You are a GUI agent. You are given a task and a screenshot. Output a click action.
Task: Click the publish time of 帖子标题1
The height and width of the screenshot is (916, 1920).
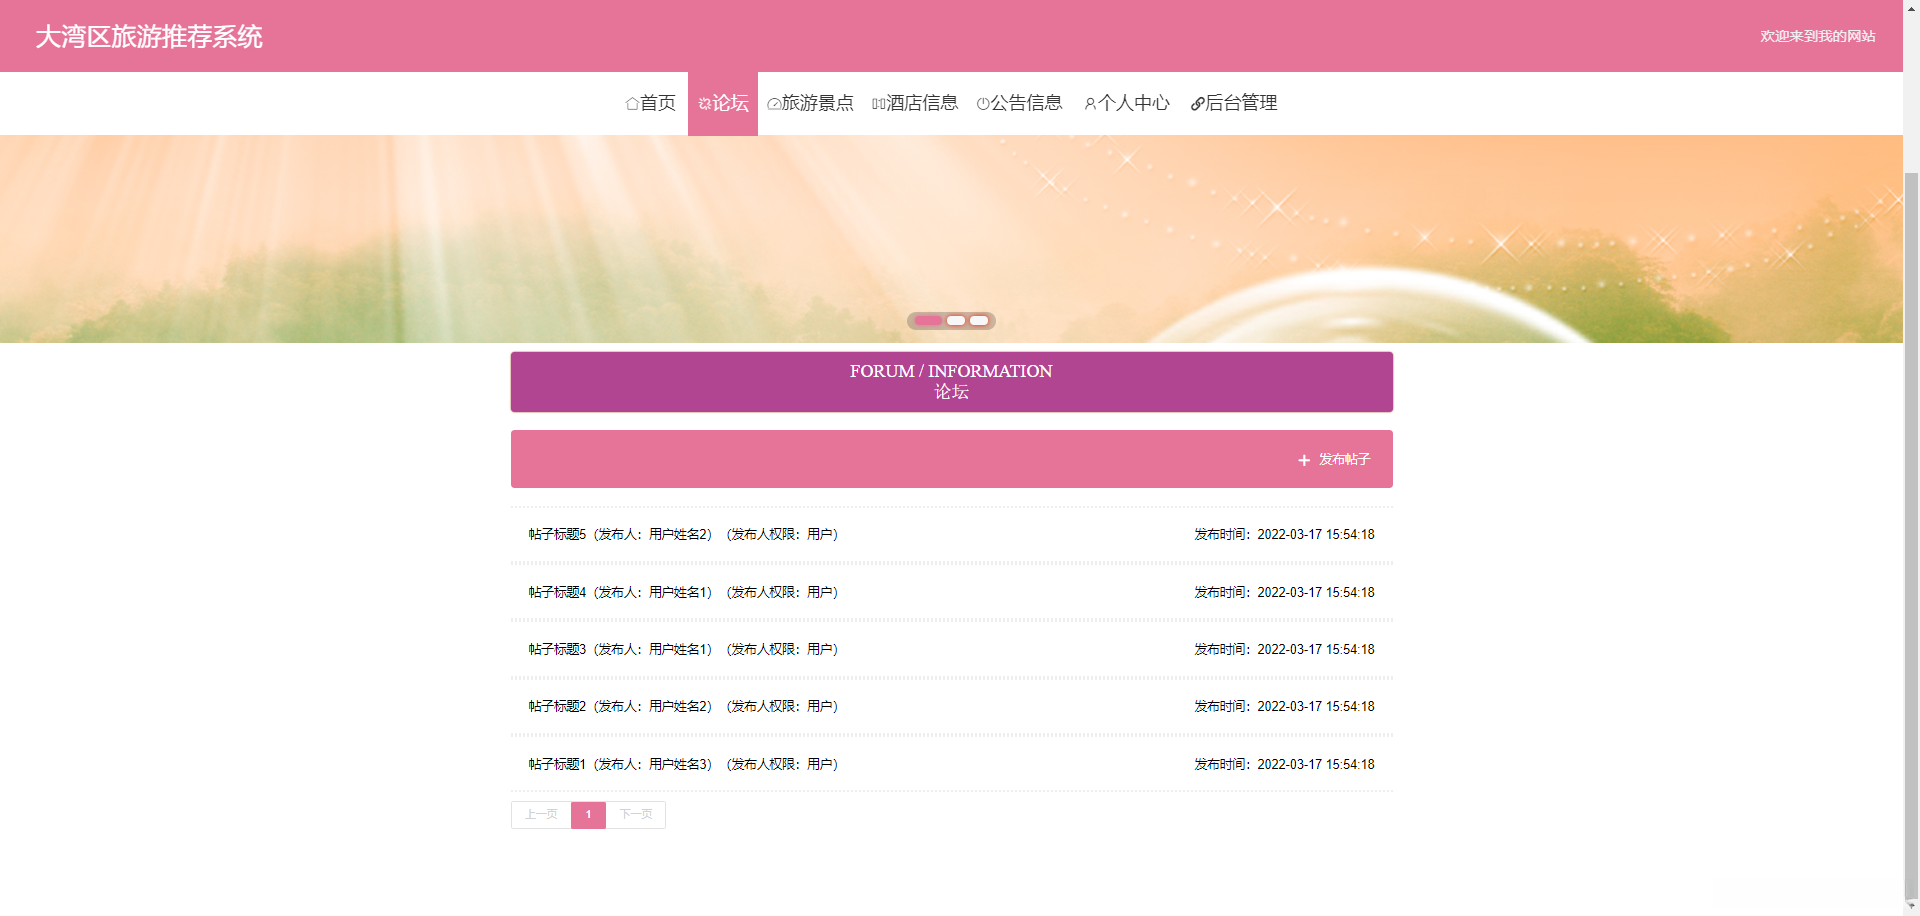[x=1284, y=765]
